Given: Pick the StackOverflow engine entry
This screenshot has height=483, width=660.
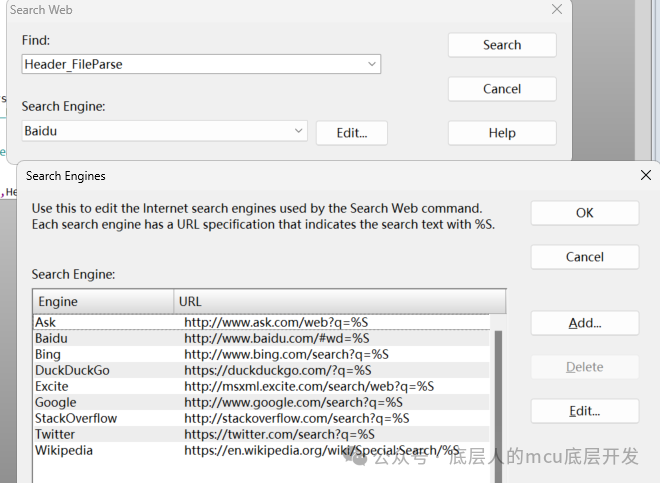Looking at the screenshot, I should click(x=75, y=418).
